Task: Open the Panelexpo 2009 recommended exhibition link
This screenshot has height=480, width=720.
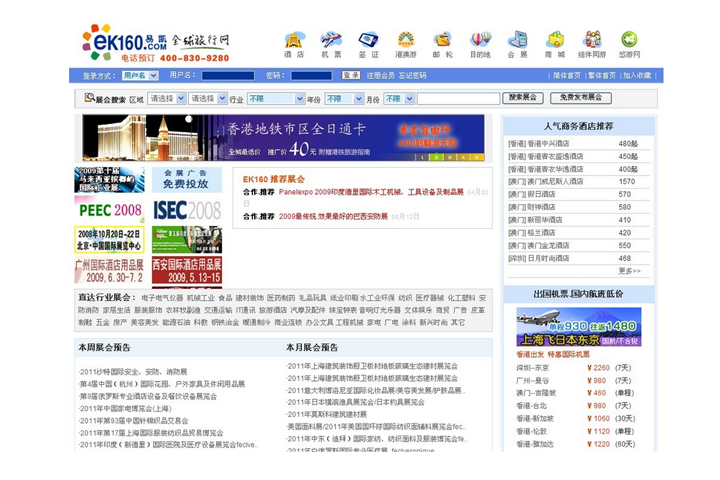Action: click(371, 192)
